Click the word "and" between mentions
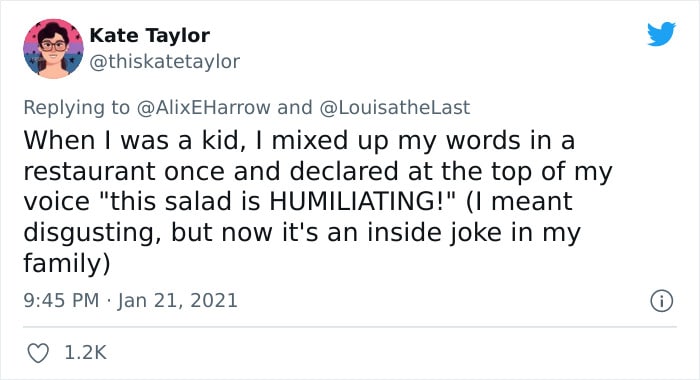This screenshot has height=380, width=700. coord(295,108)
